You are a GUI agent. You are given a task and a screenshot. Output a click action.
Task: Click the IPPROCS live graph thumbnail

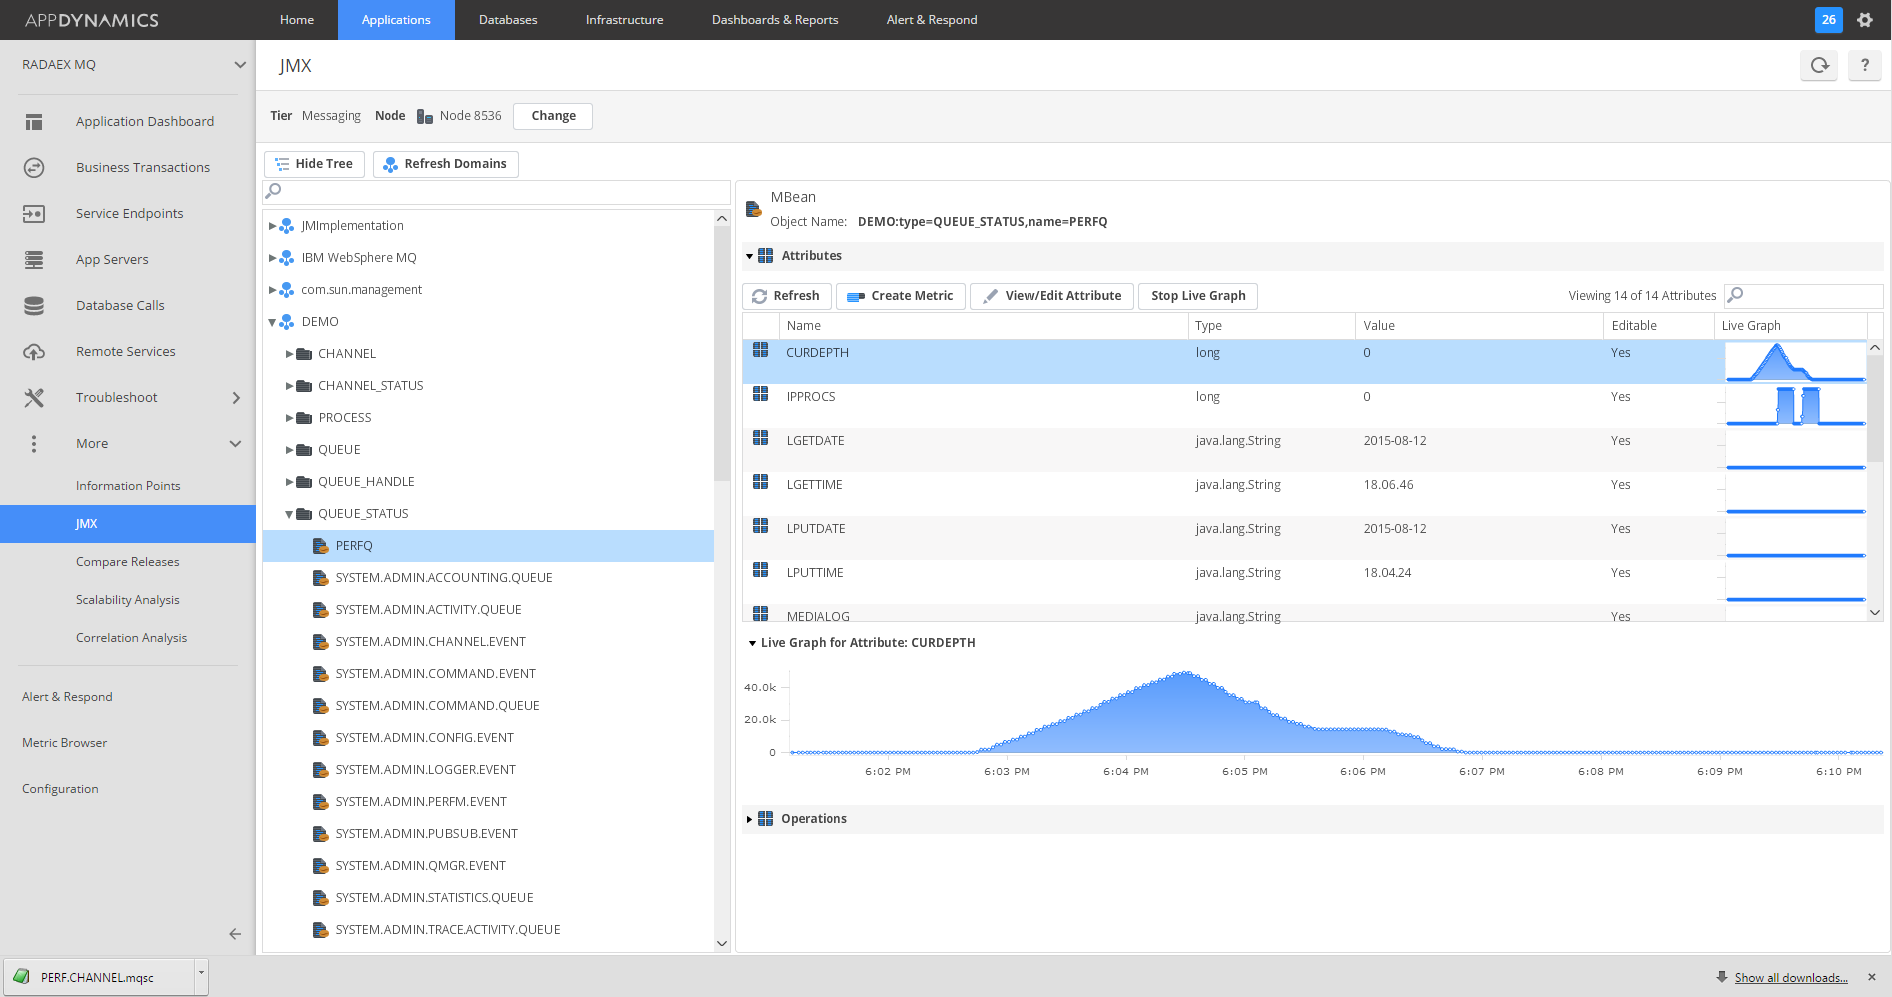pyautogui.click(x=1796, y=406)
